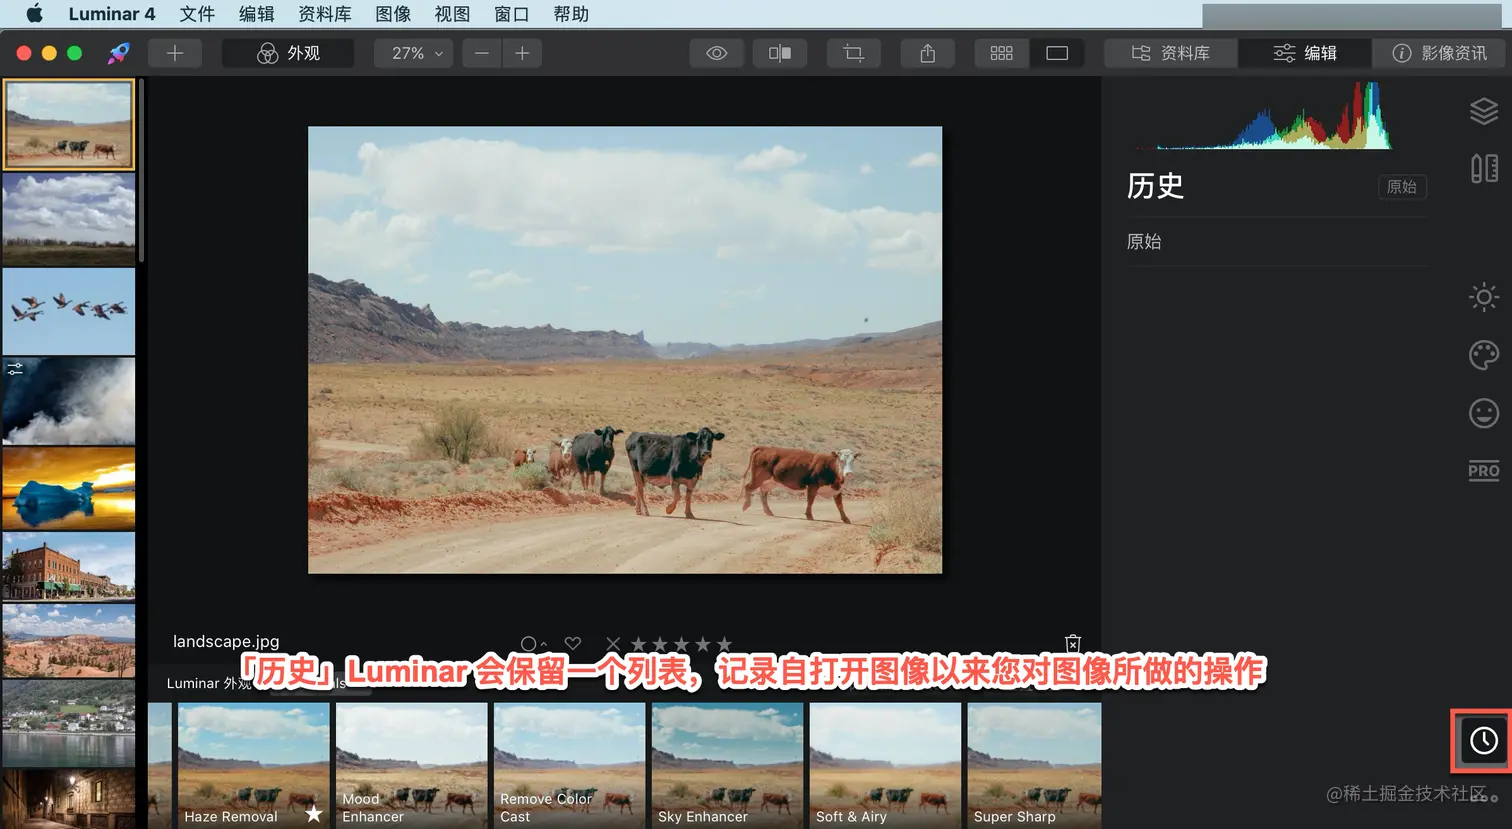The width and height of the screenshot is (1512, 829).
Task: Toggle the eye preview icon
Action: (717, 53)
